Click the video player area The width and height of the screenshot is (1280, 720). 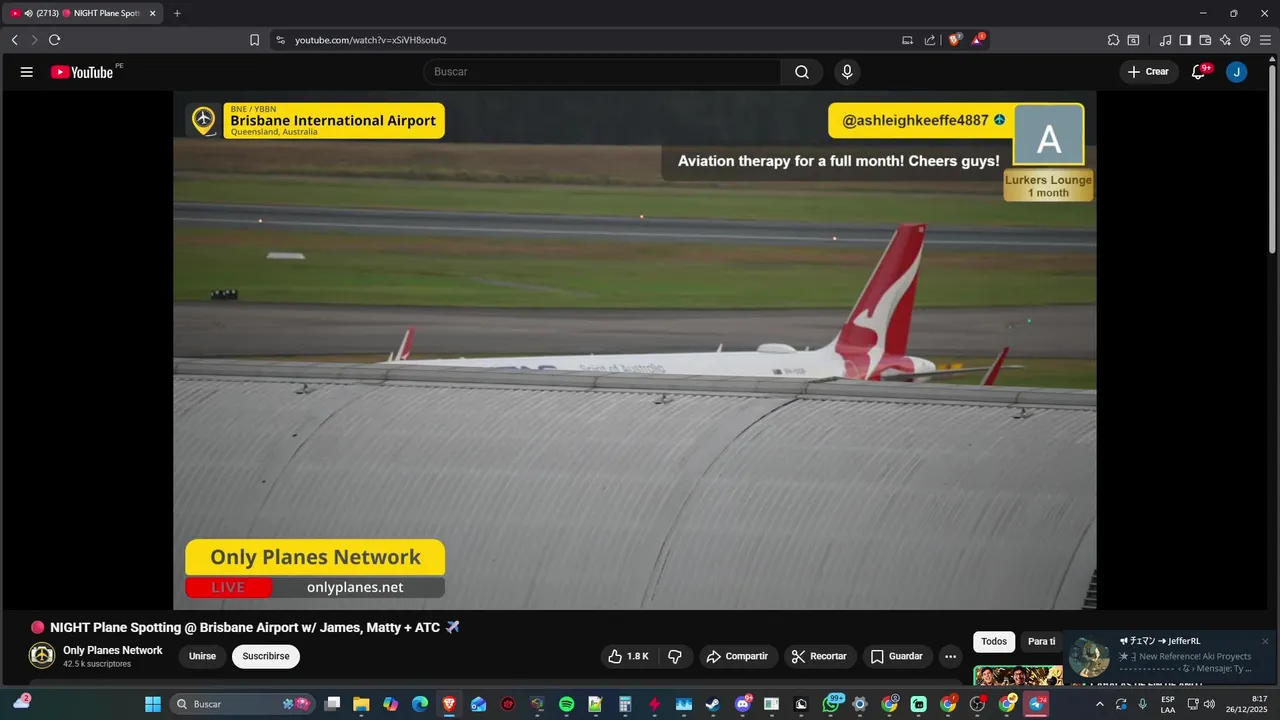(635, 350)
